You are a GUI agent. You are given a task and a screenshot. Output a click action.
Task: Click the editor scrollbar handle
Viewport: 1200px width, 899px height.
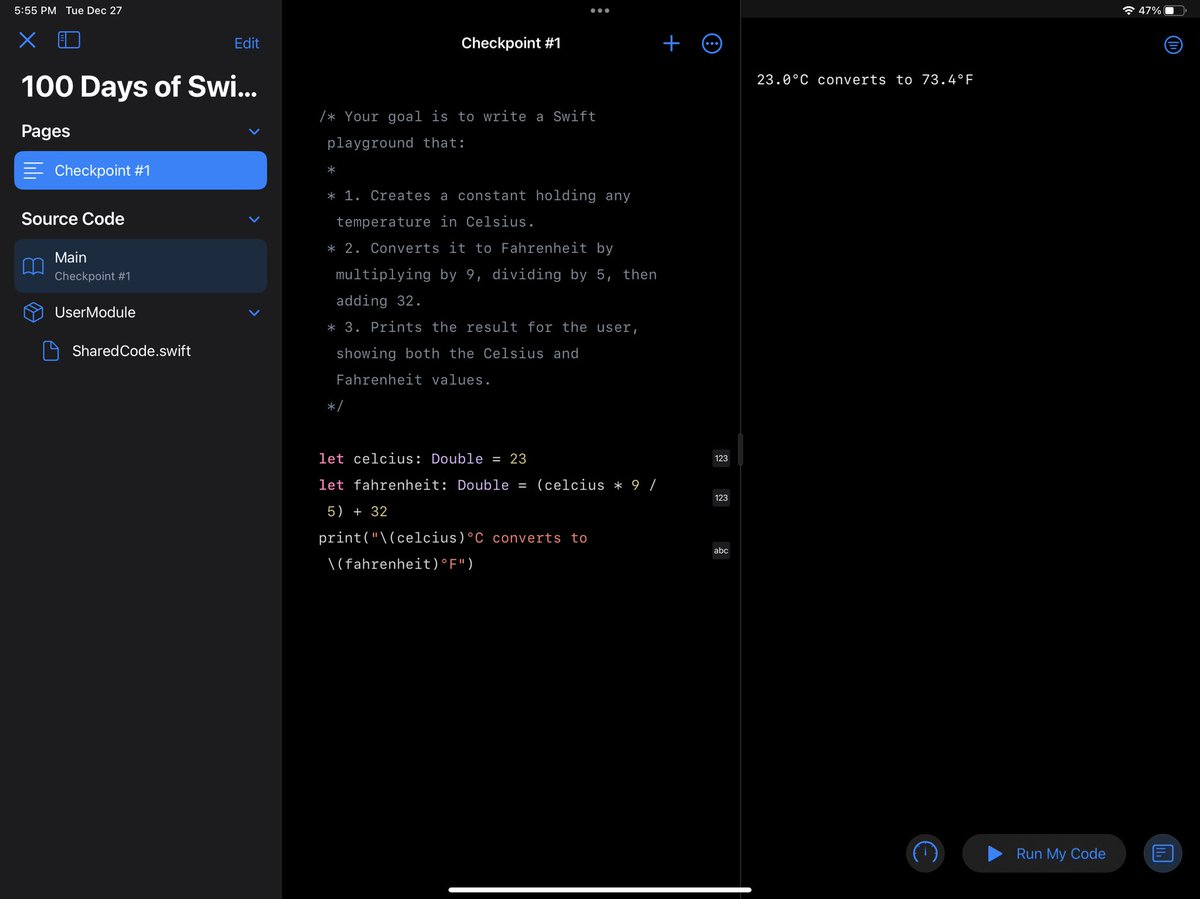tap(741, 449)
